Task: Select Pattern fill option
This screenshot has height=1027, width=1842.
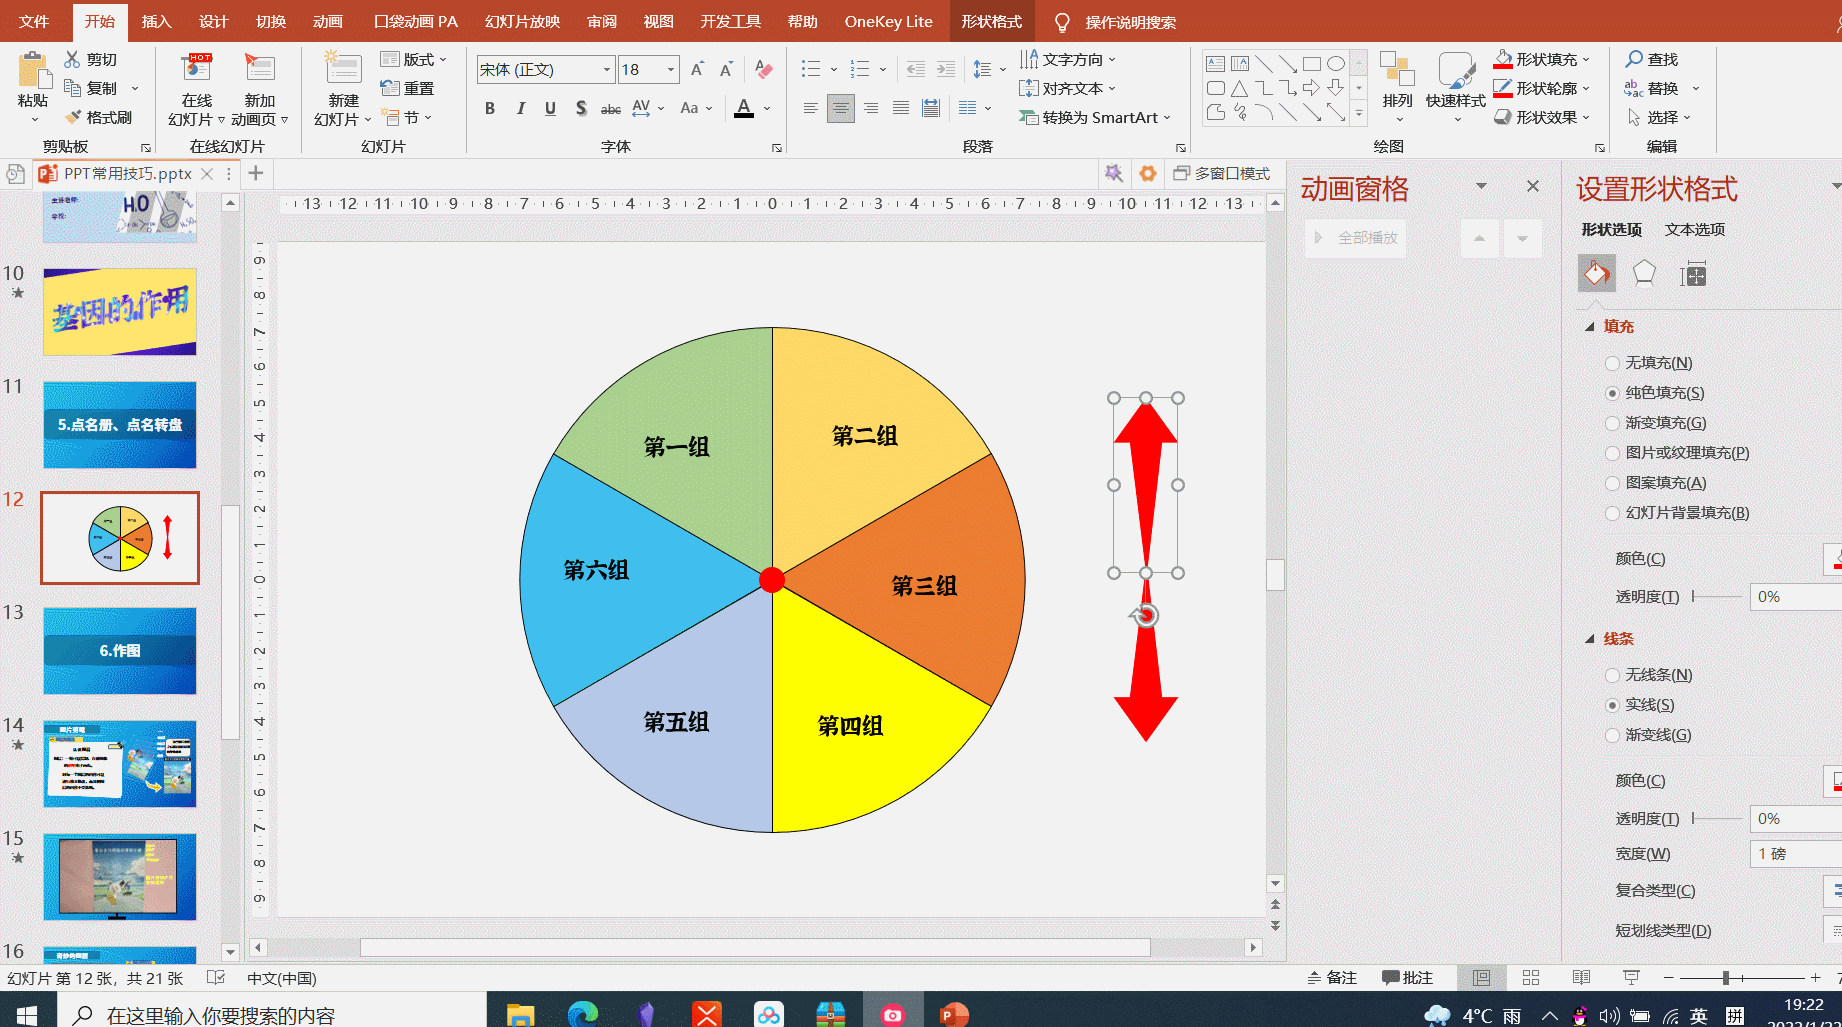Action: tap(1655, 483)
